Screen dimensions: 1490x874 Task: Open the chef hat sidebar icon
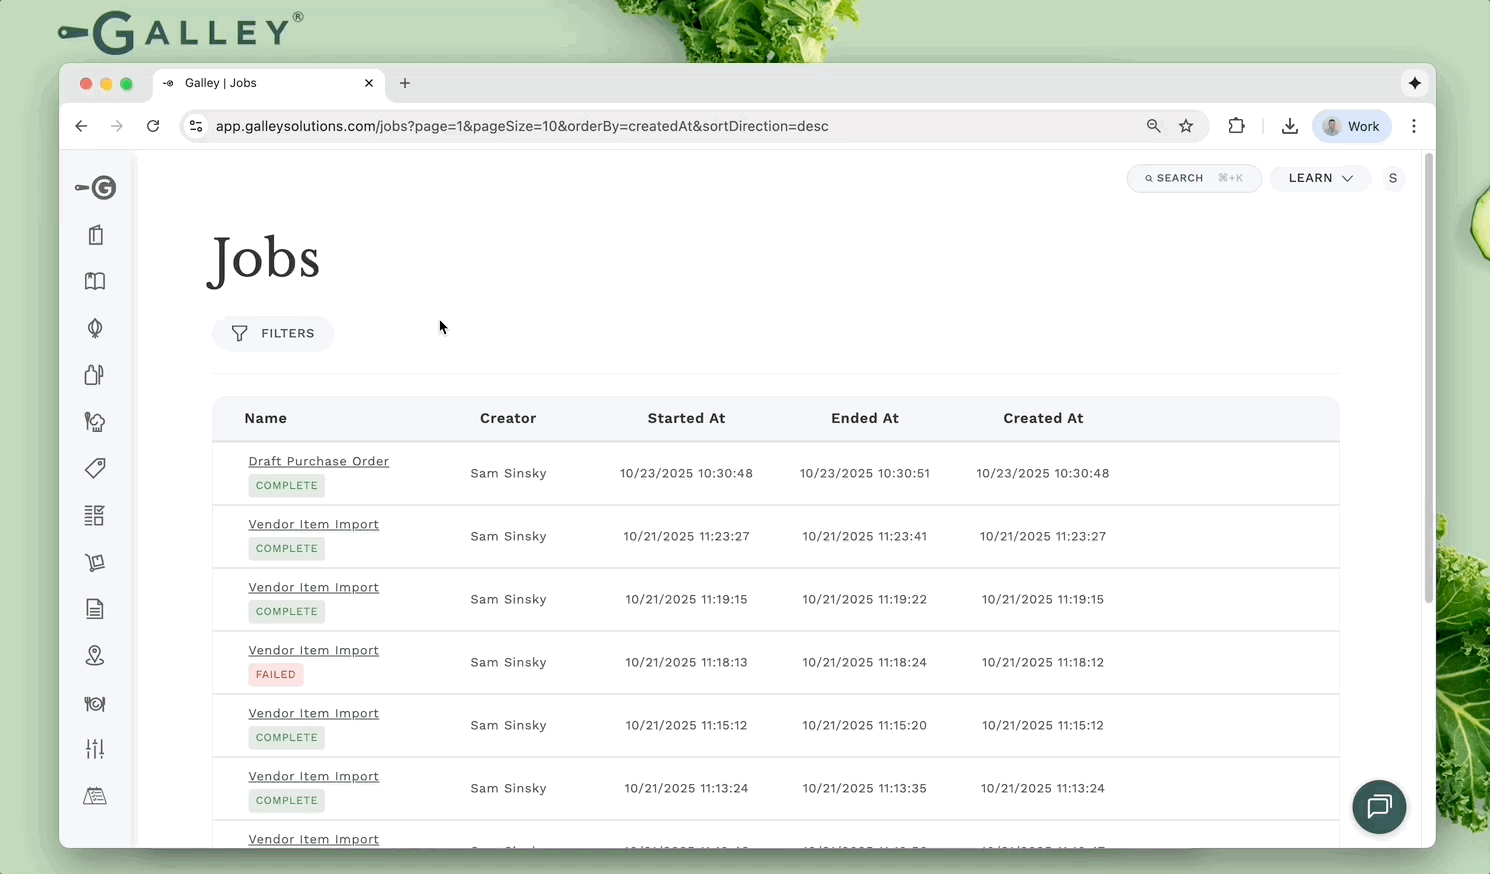[x=95, y=422]
